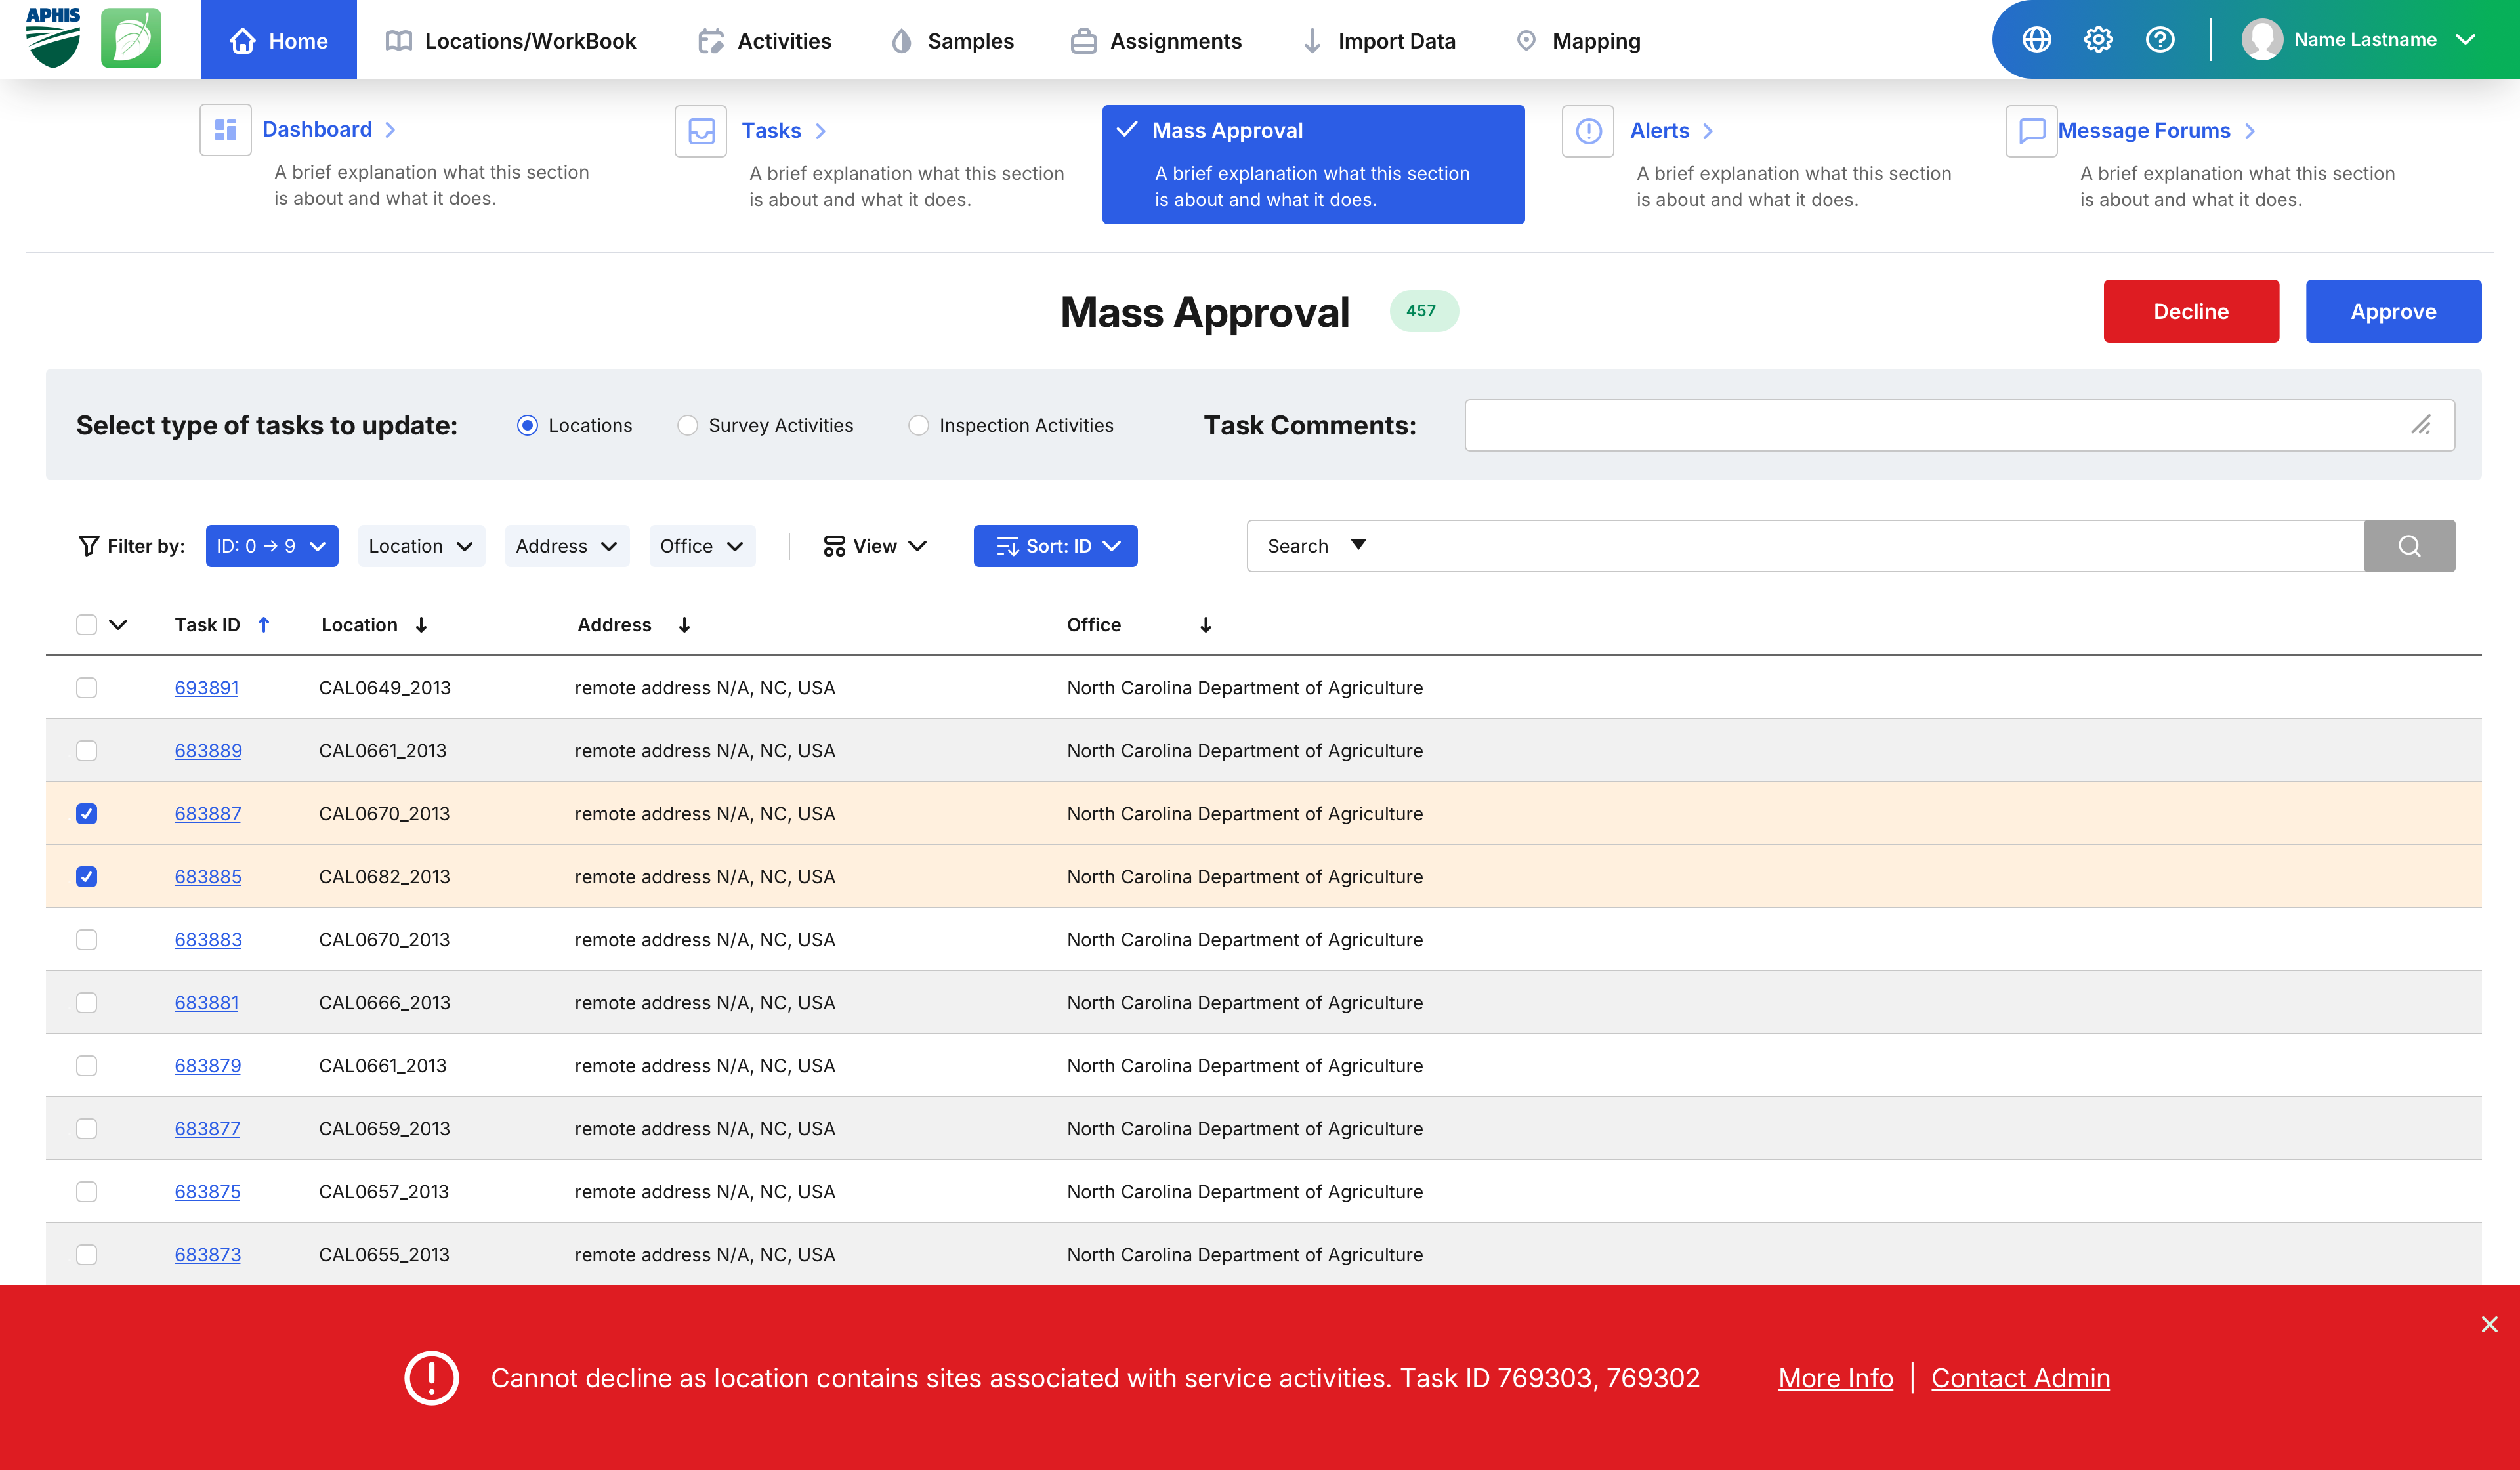Check the box for task 693891
Screen dimensions: 2520x1470
(x=87, y=688)
